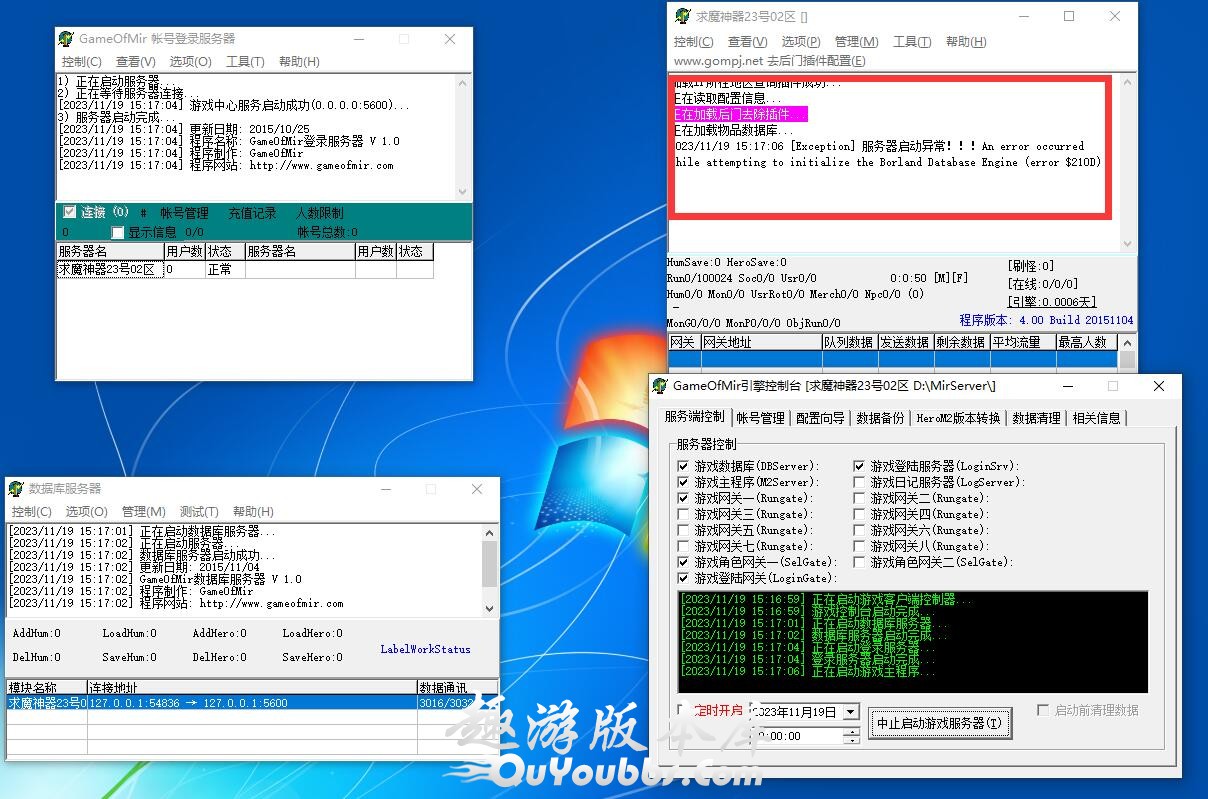
Task: Enable 游戏网关八(Rungate)
Action: coord(860,546)
